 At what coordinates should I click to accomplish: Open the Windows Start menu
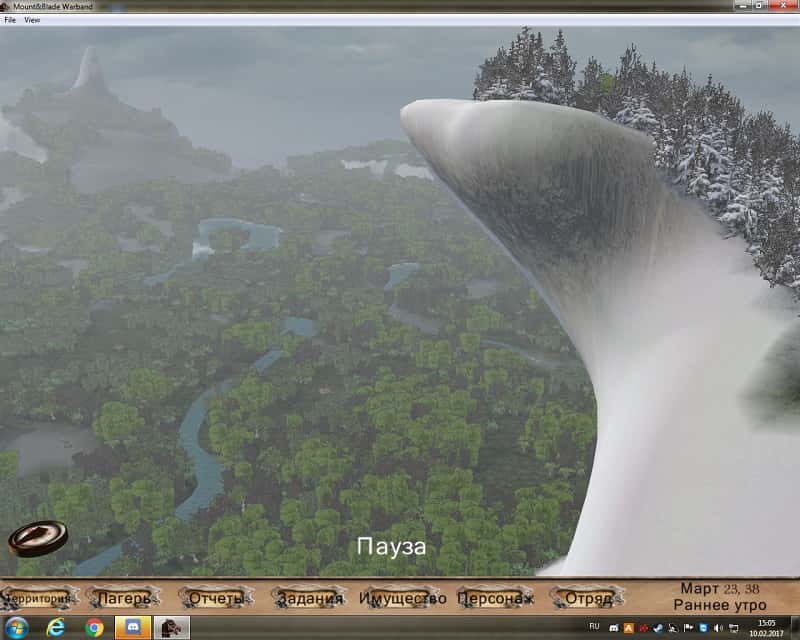pos(17,628)
